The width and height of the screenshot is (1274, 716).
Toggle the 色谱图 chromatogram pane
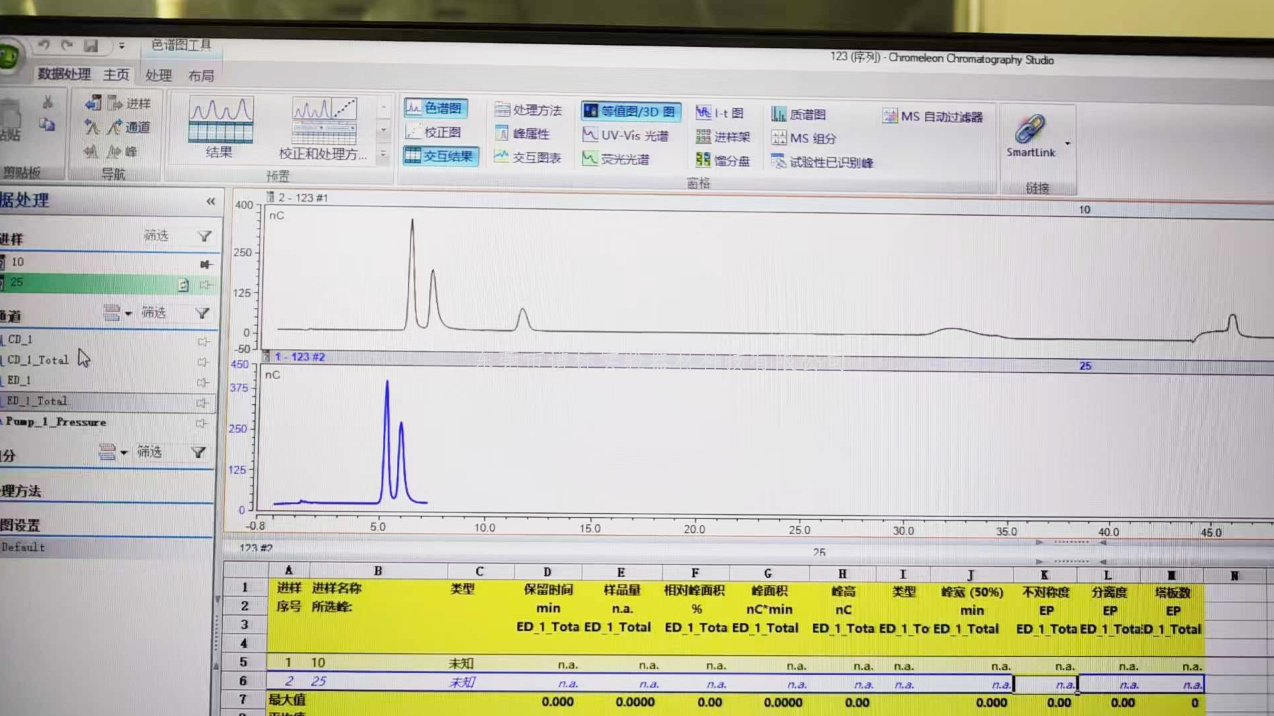click(x=435, y=108)
